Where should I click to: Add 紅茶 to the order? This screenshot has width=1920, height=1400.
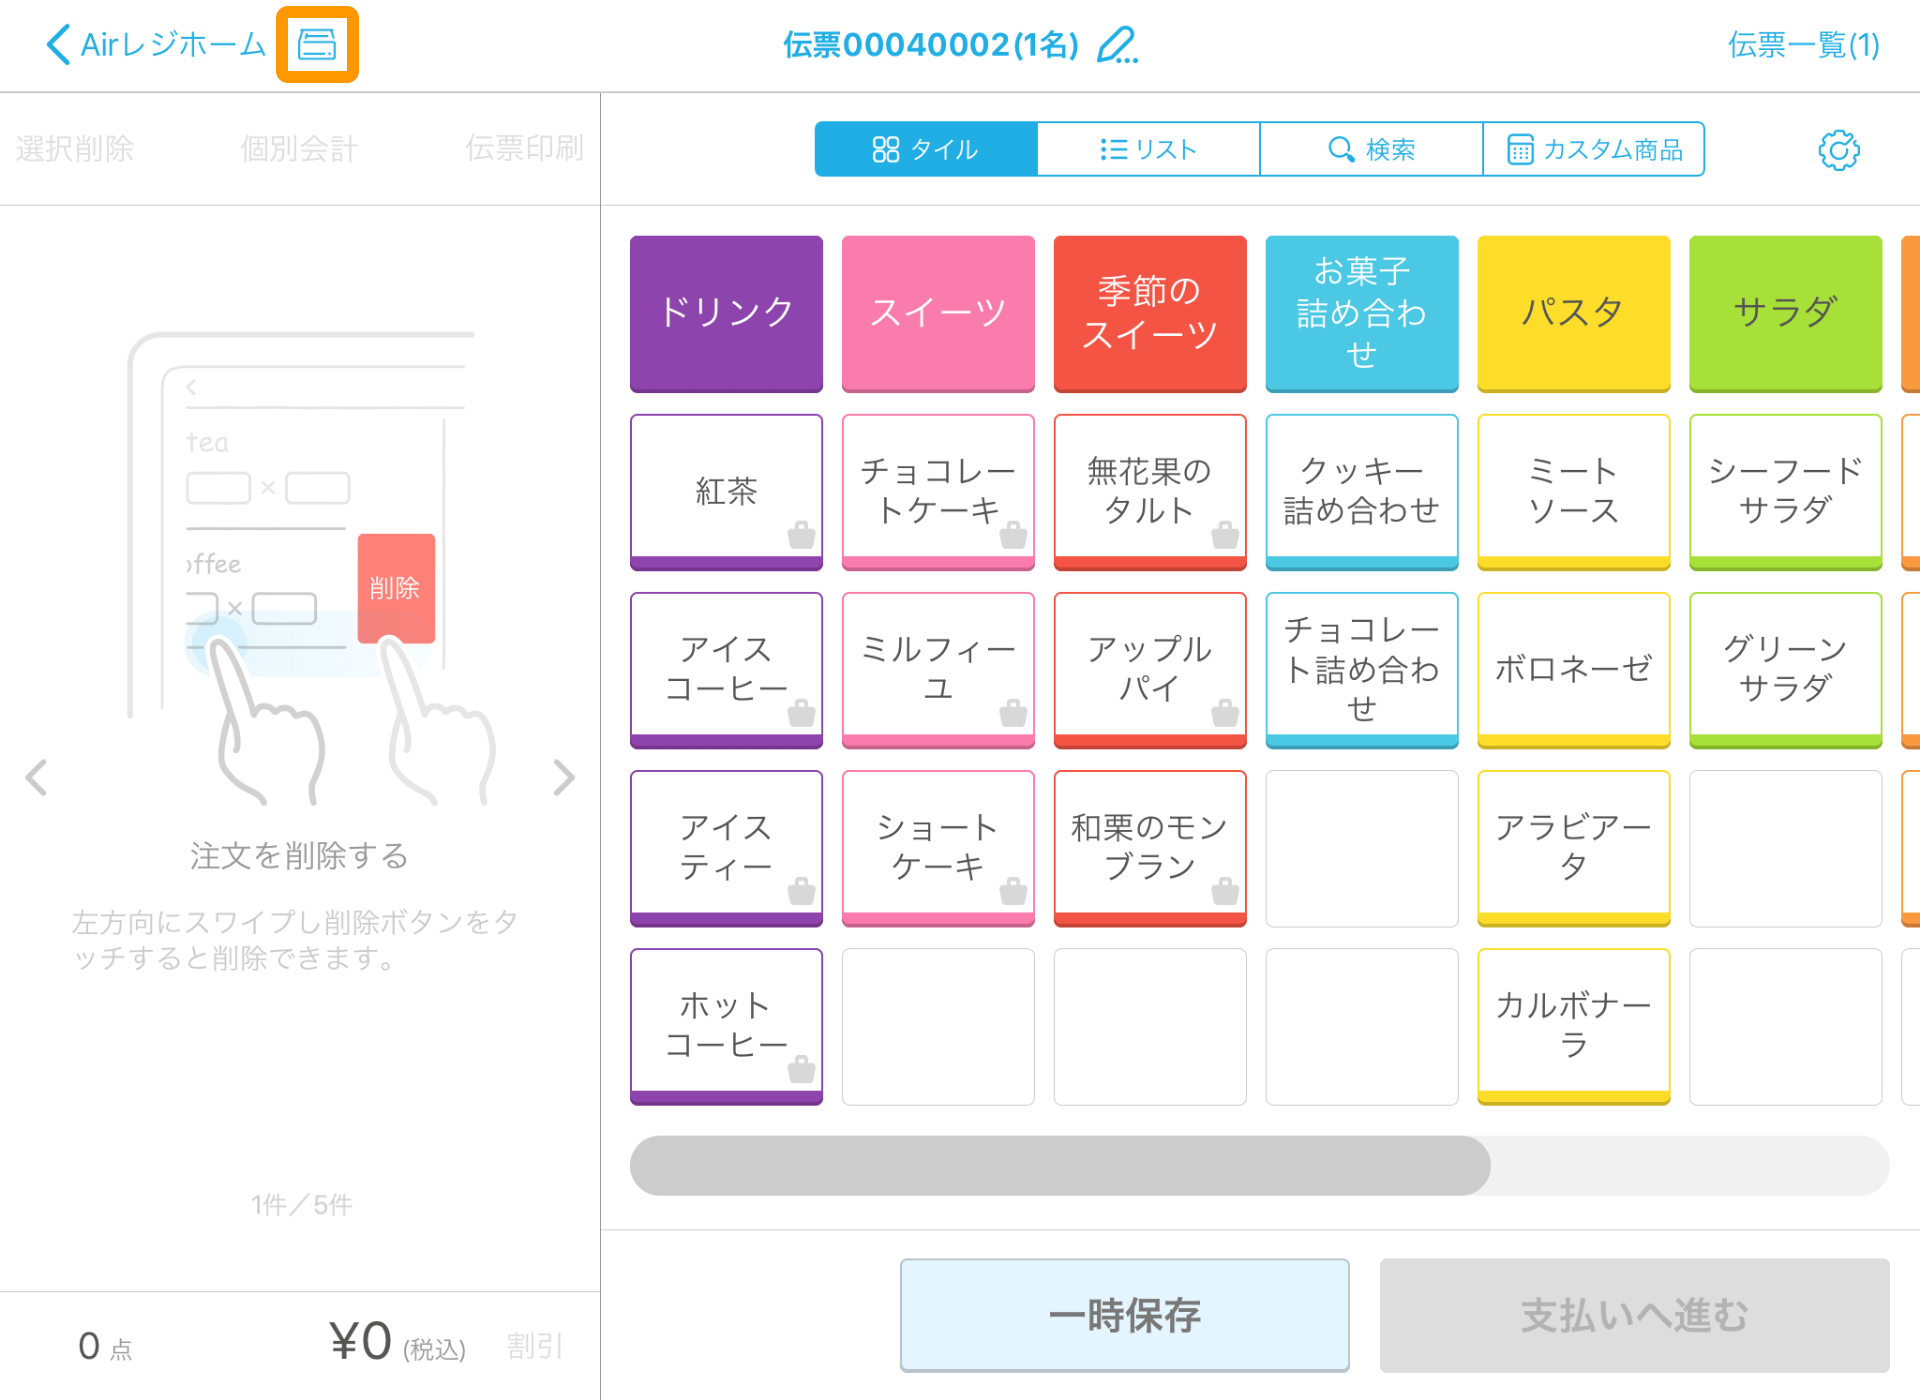726,492
